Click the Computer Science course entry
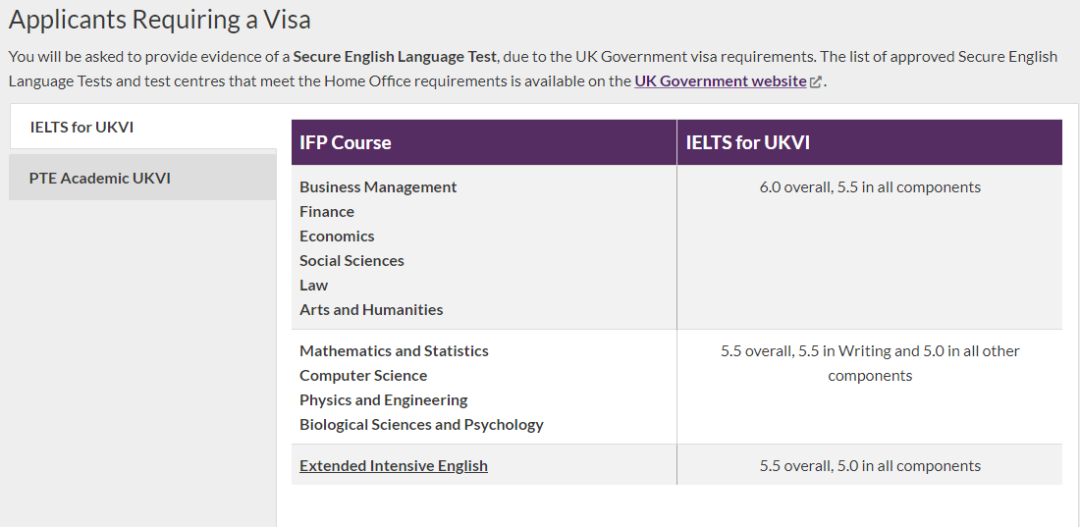The image size is (1080, 527). coord(363,375)
